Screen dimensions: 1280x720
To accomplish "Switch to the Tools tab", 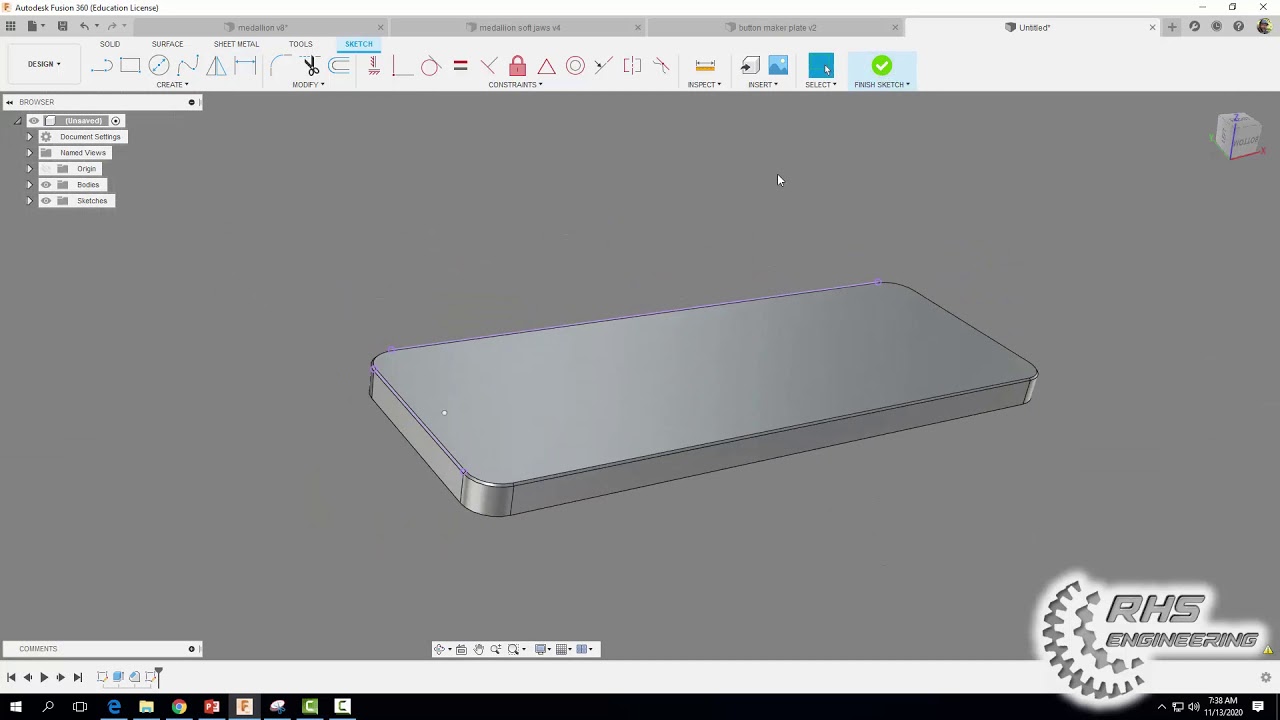I will (x=300, y=44).
